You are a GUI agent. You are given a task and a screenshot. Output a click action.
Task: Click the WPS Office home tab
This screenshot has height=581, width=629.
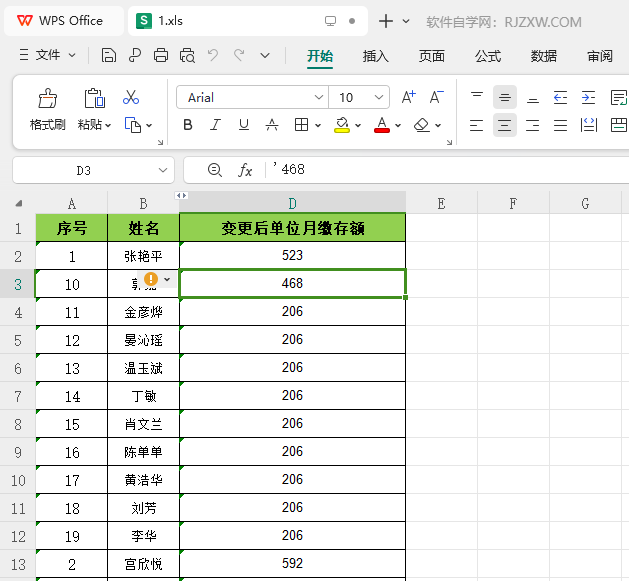pyautogui.click(x=64, y=21)
